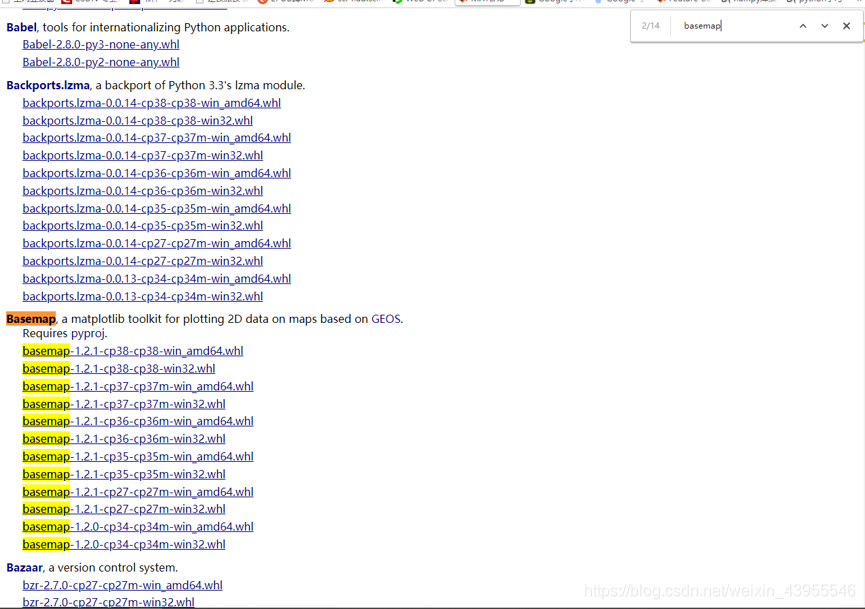The image size is (865, 609).
Task: Click the find bar search field
Action: tap(731, 26)
